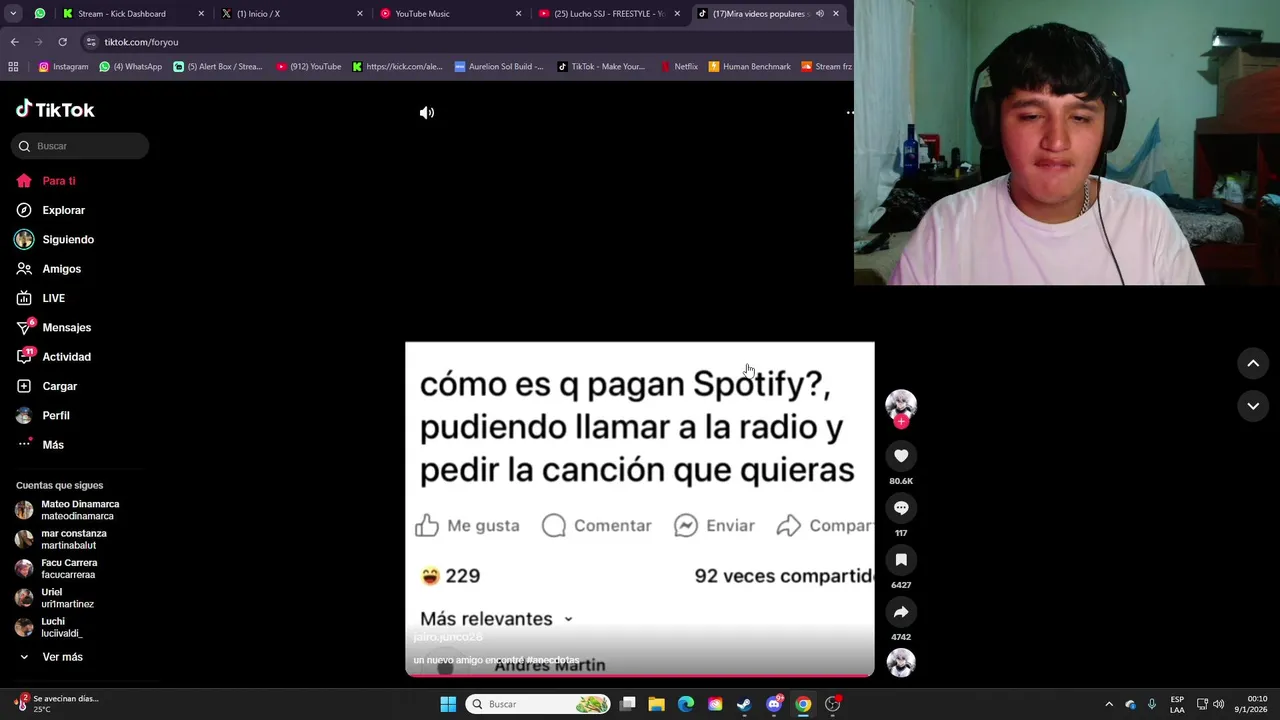This screenshot has width=1280, height=720.
Task: Open mar constanza followed account
Action: point(61,539)
